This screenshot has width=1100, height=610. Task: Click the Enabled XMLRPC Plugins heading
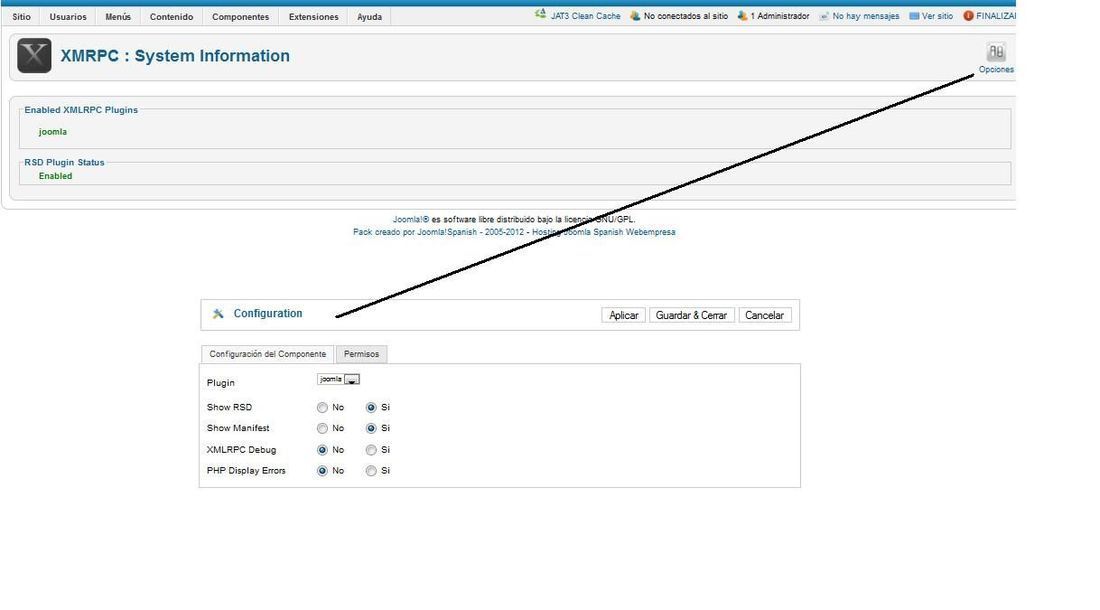point(81,110)
